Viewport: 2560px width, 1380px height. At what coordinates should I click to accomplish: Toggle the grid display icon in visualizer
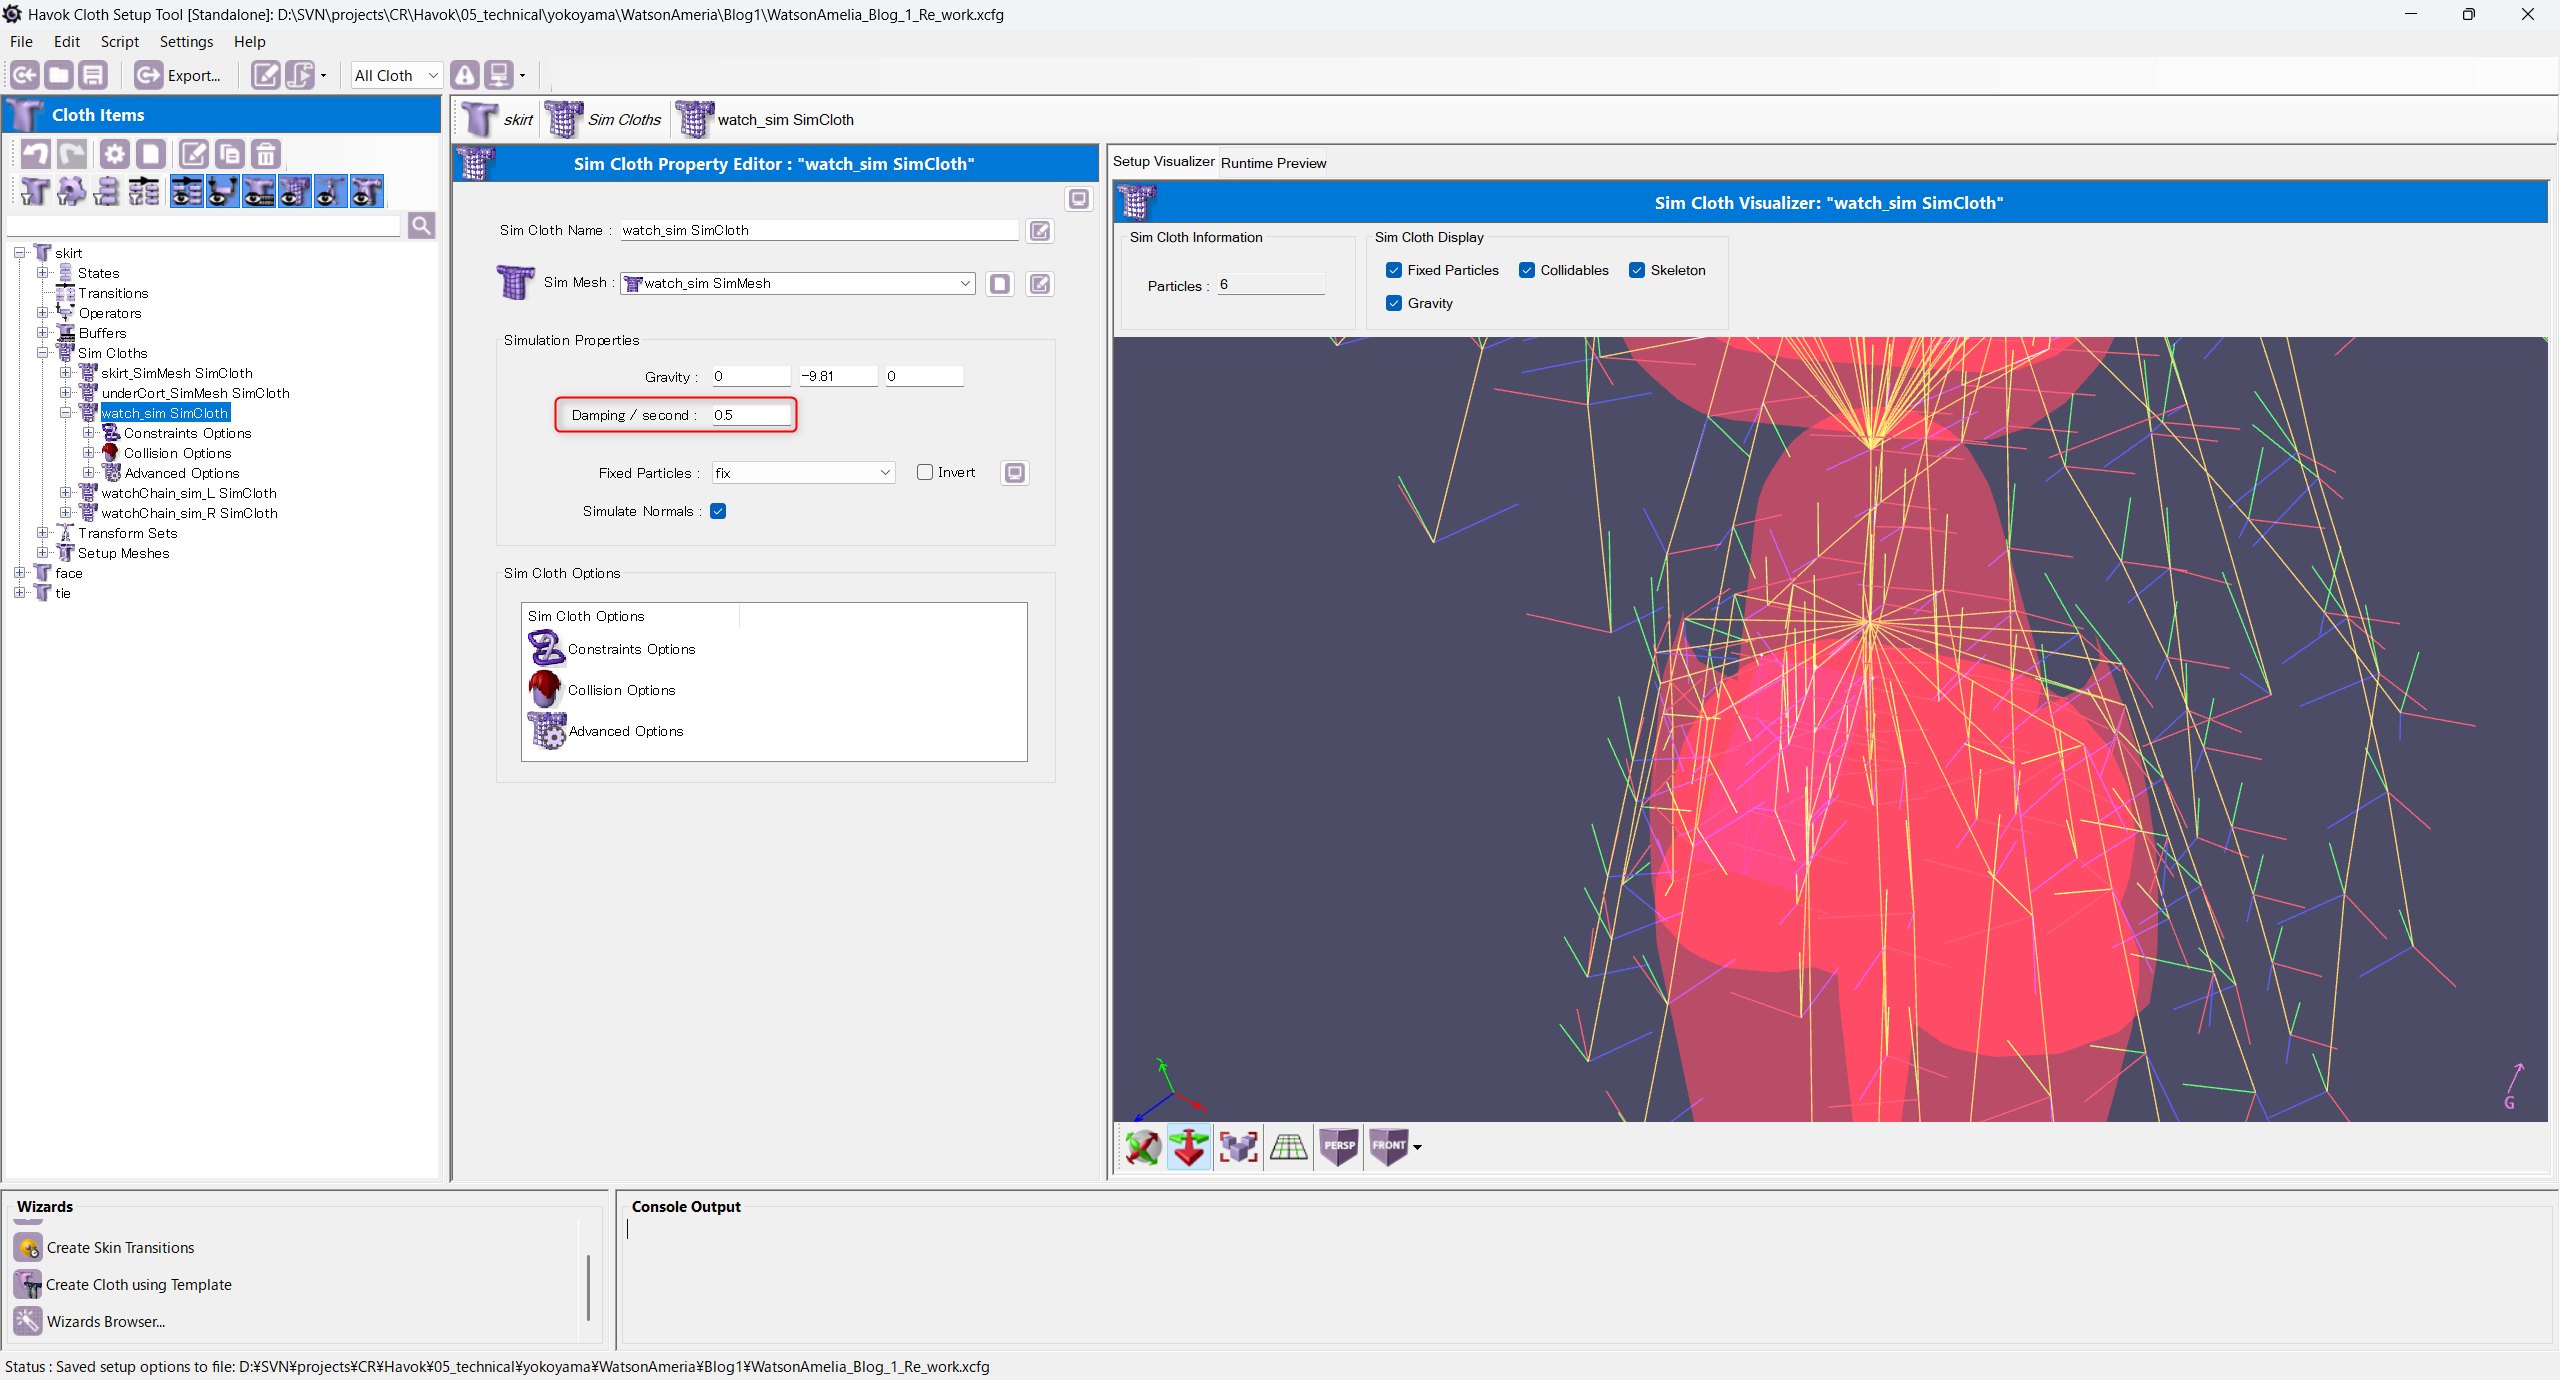tap(1289, 1147)
